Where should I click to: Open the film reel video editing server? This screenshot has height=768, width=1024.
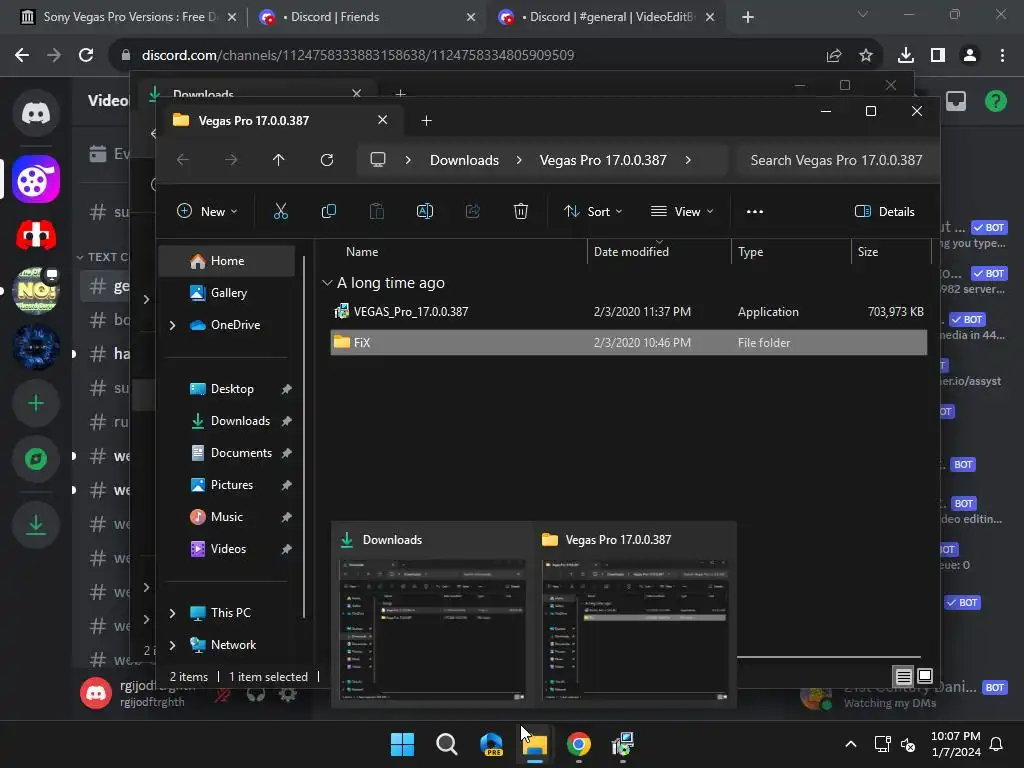point(36,179)
